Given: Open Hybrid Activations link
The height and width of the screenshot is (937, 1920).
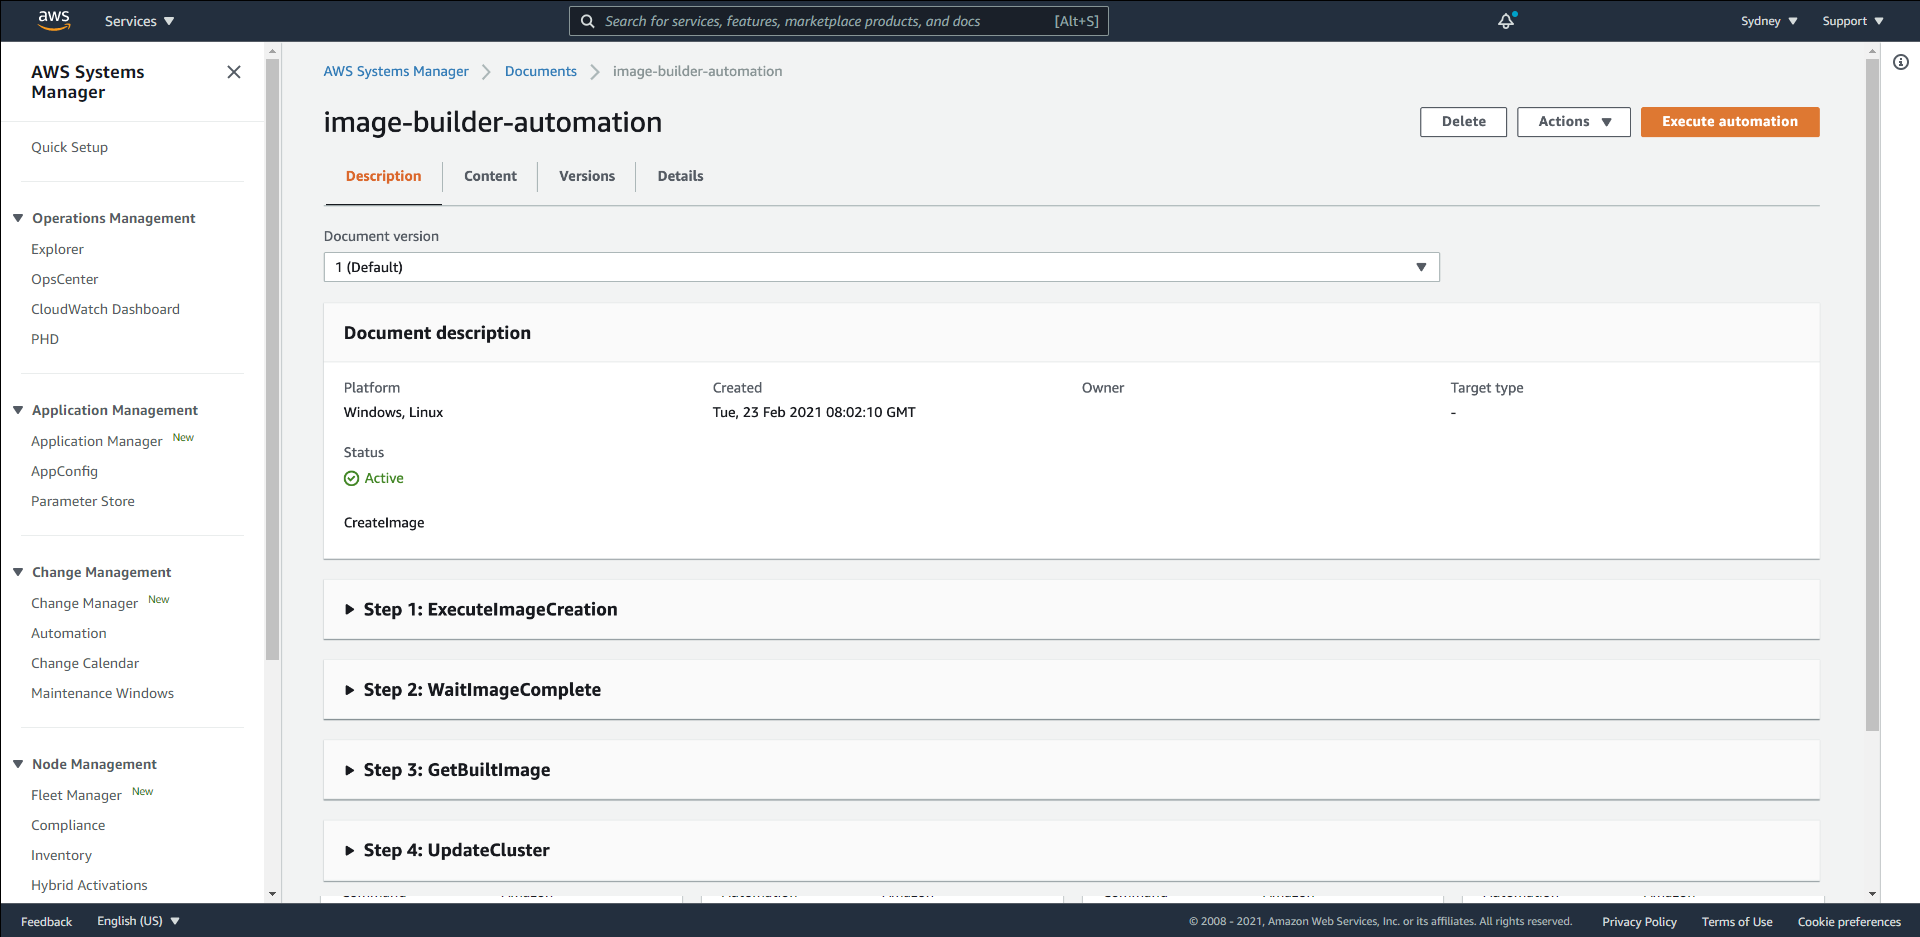Looking at the screenshot, I should [x=89, y=885].
